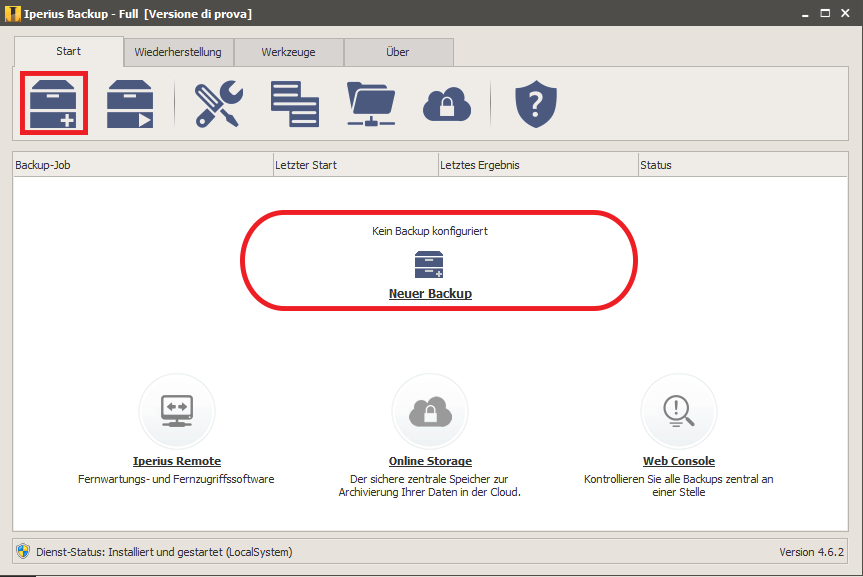
Task: Click the Version 4.6.2 label
Action: (811, 552)
